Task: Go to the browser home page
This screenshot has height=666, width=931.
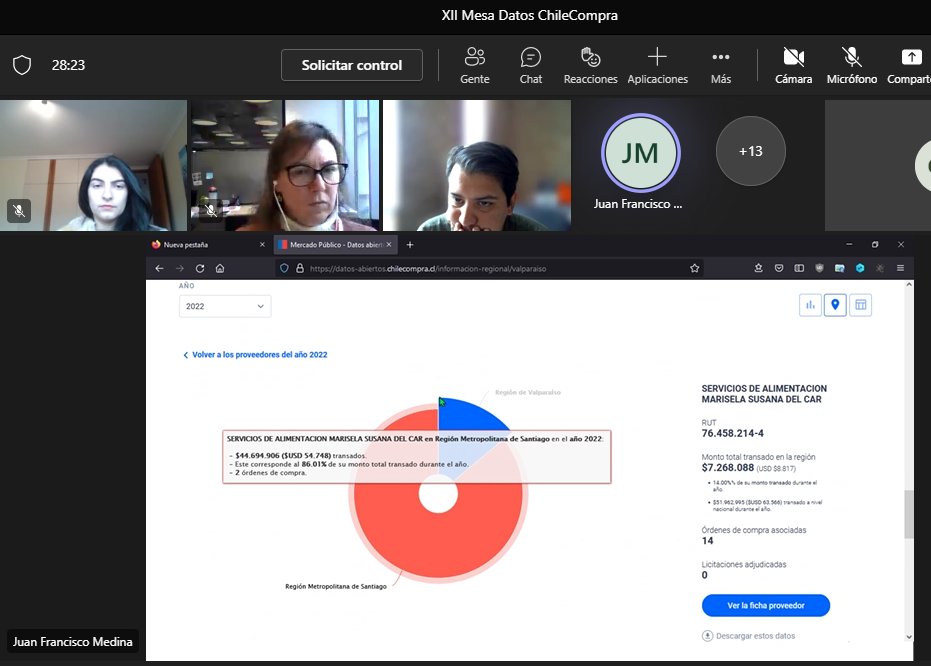Action: click(x=220, y=268)
